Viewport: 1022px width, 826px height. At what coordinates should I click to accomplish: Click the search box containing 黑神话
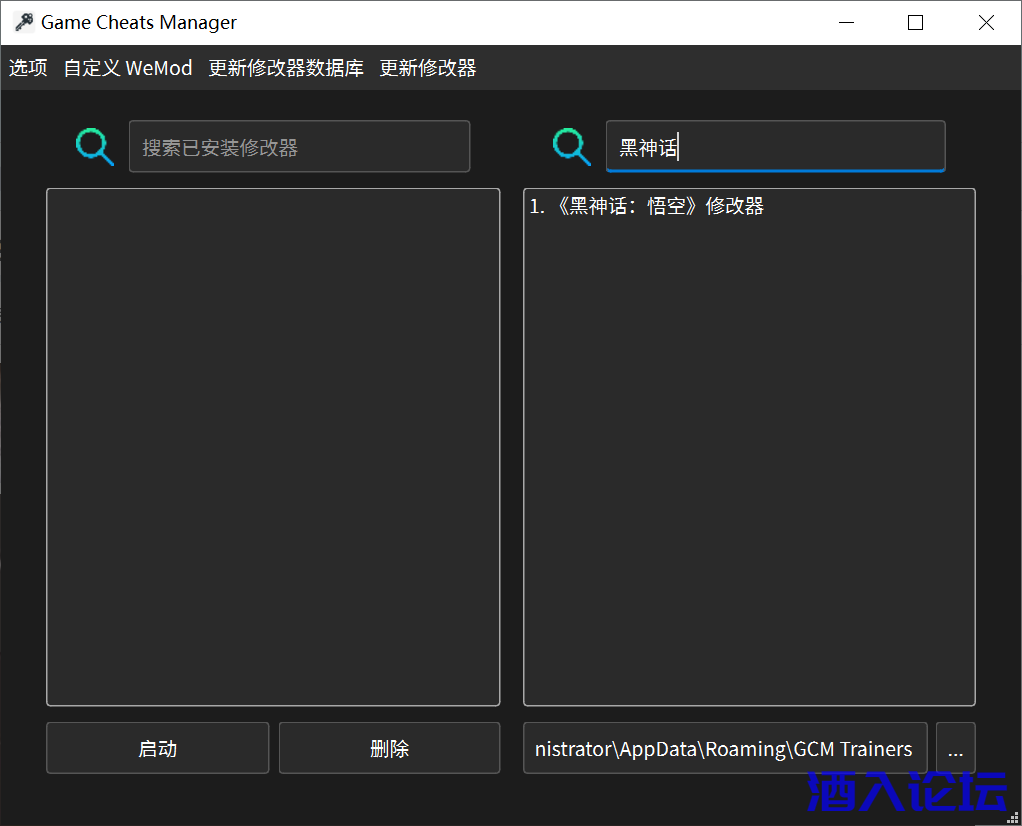point(775,147)
